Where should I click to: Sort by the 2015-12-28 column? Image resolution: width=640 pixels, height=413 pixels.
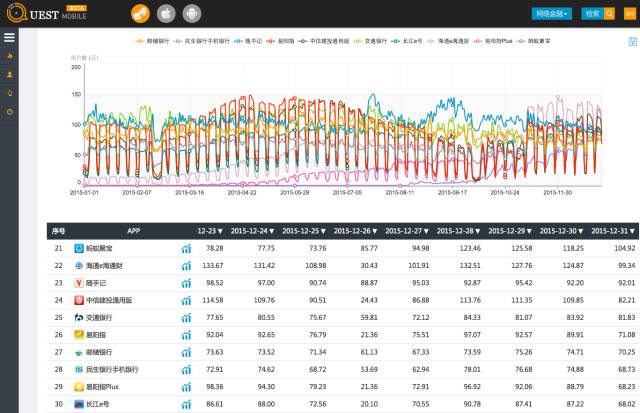(x=458, y=231)
